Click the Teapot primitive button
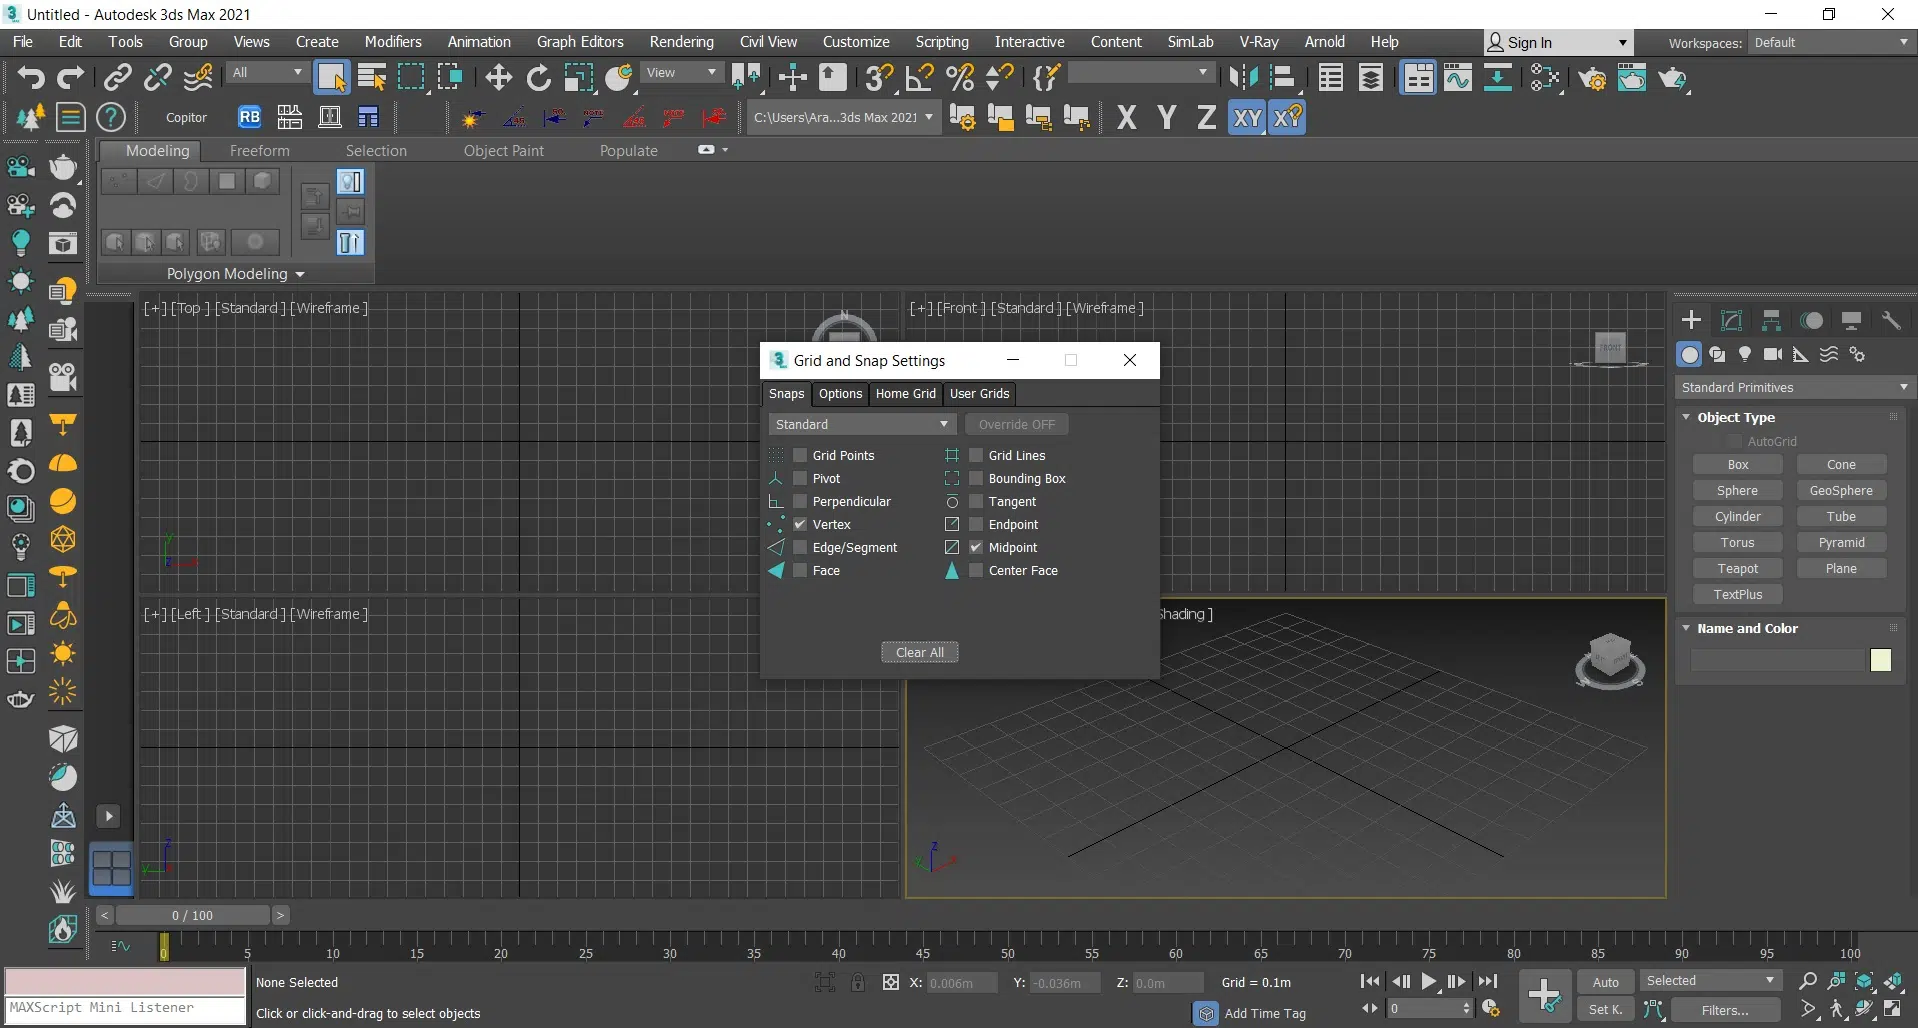 [x=1737, y=568]
